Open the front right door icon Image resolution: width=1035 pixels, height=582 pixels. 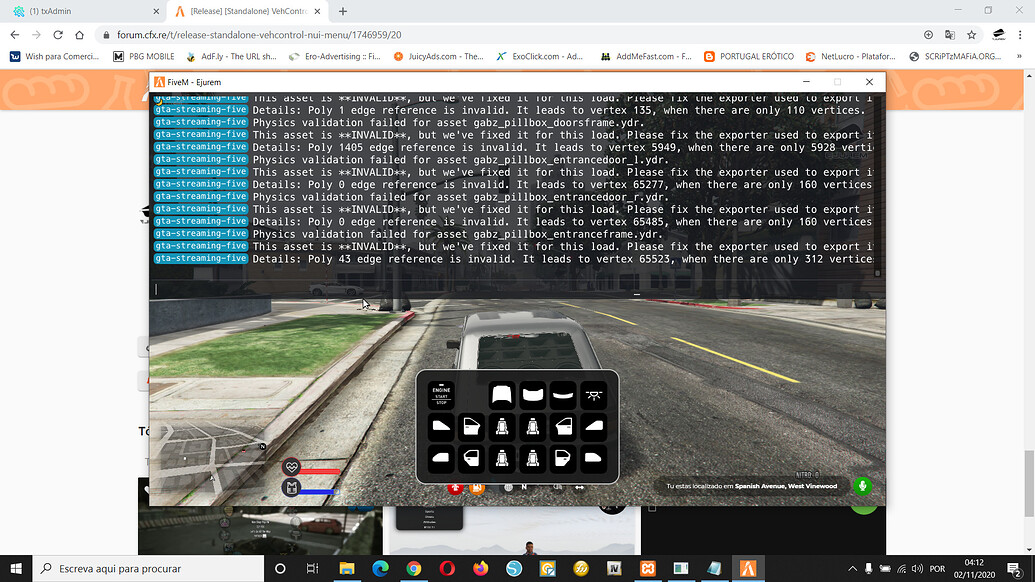tap(563, 426)
